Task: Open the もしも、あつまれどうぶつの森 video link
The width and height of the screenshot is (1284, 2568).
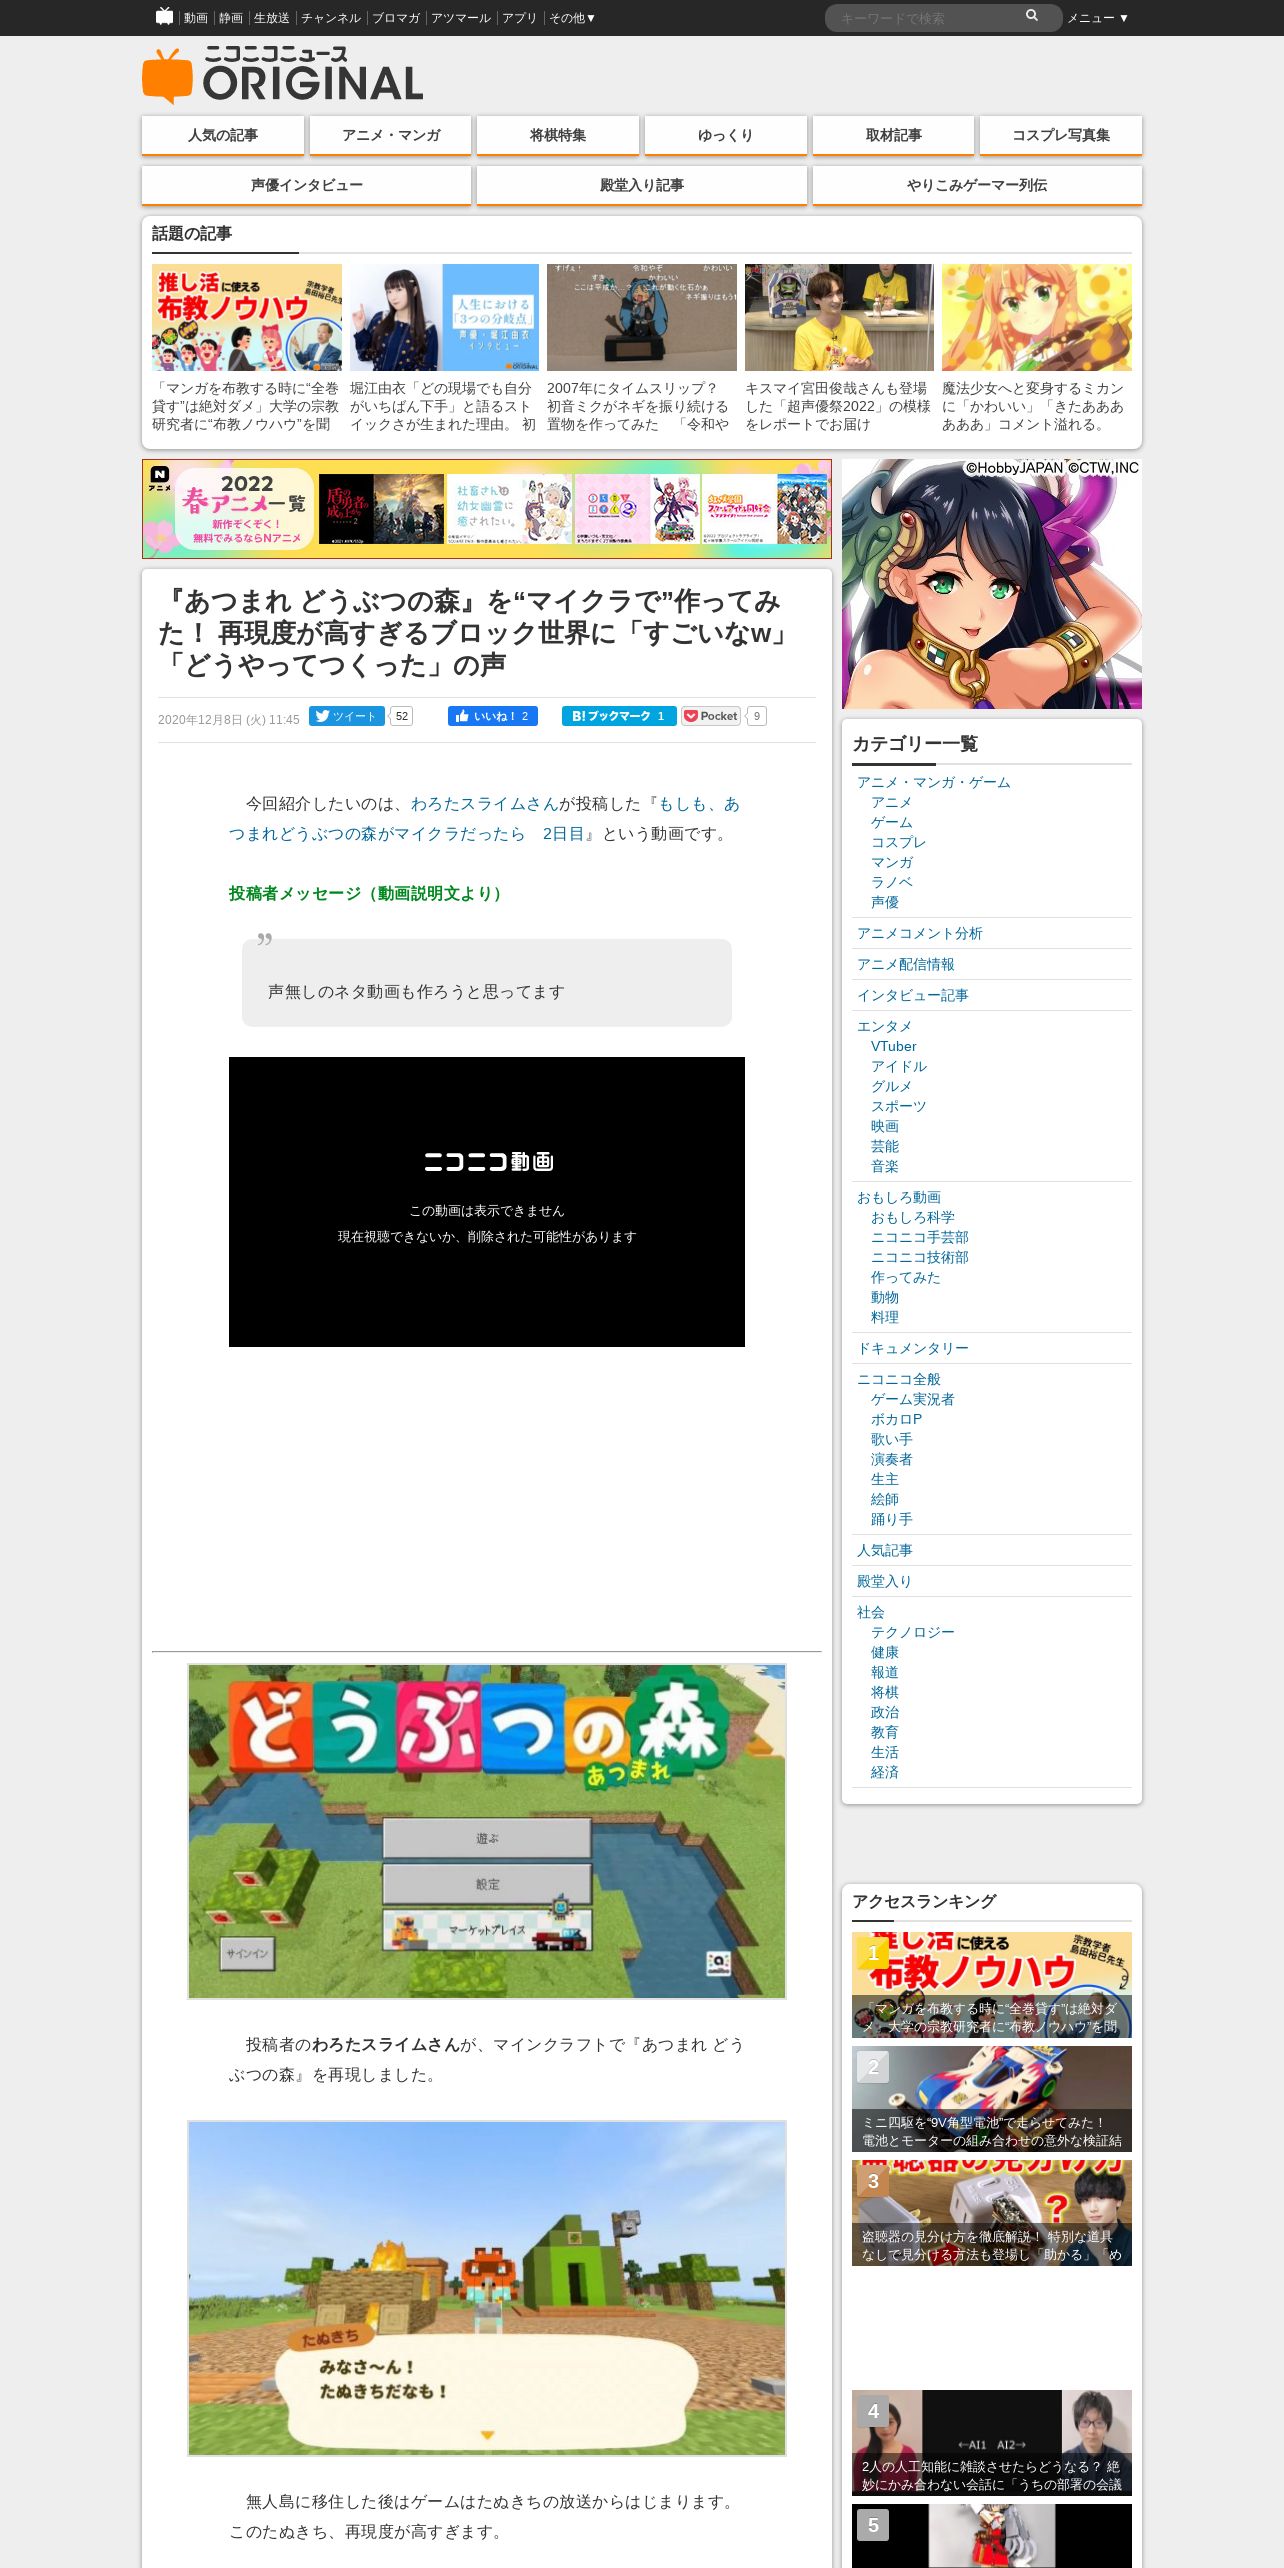Action: [484, 819]
